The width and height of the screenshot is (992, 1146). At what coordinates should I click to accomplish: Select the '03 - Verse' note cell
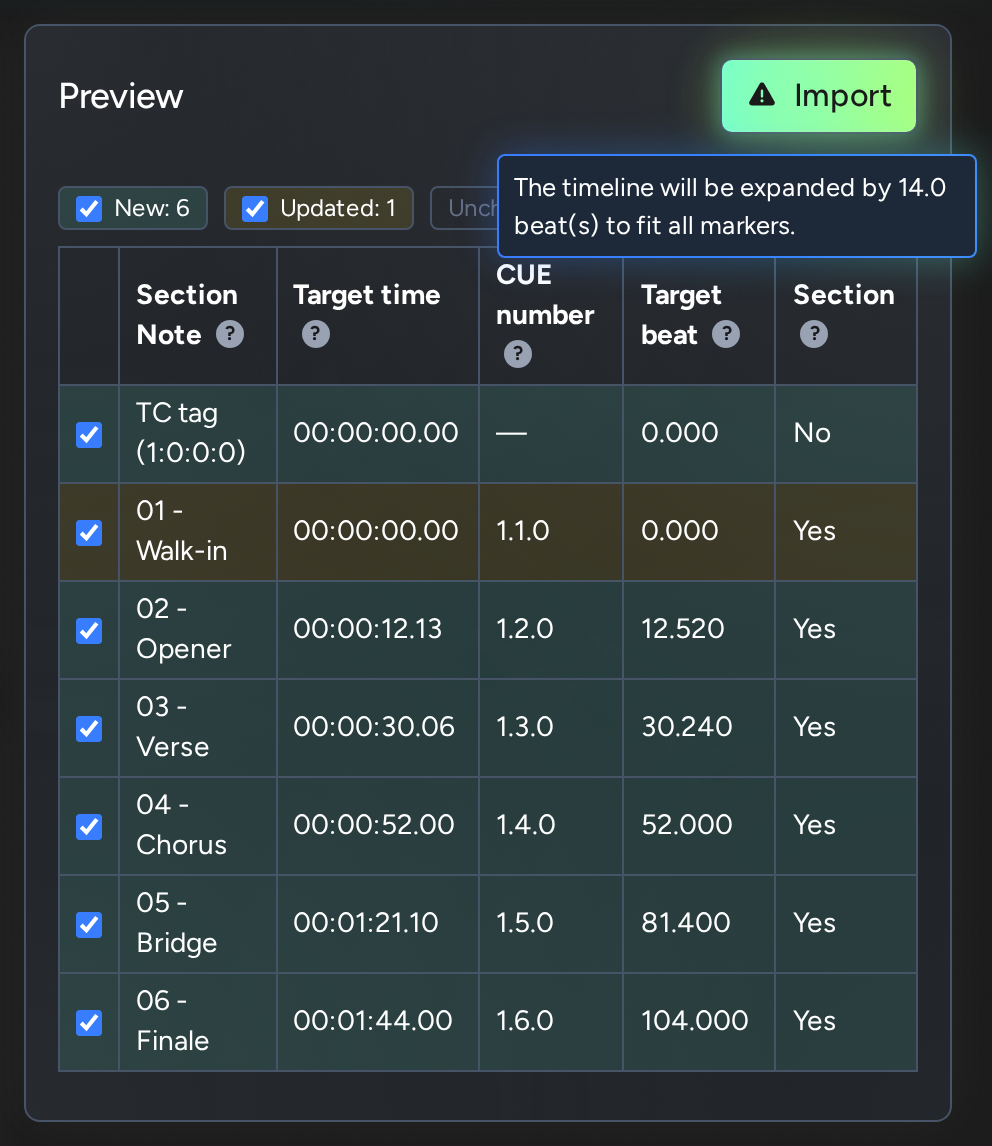[x=198, y=727]
